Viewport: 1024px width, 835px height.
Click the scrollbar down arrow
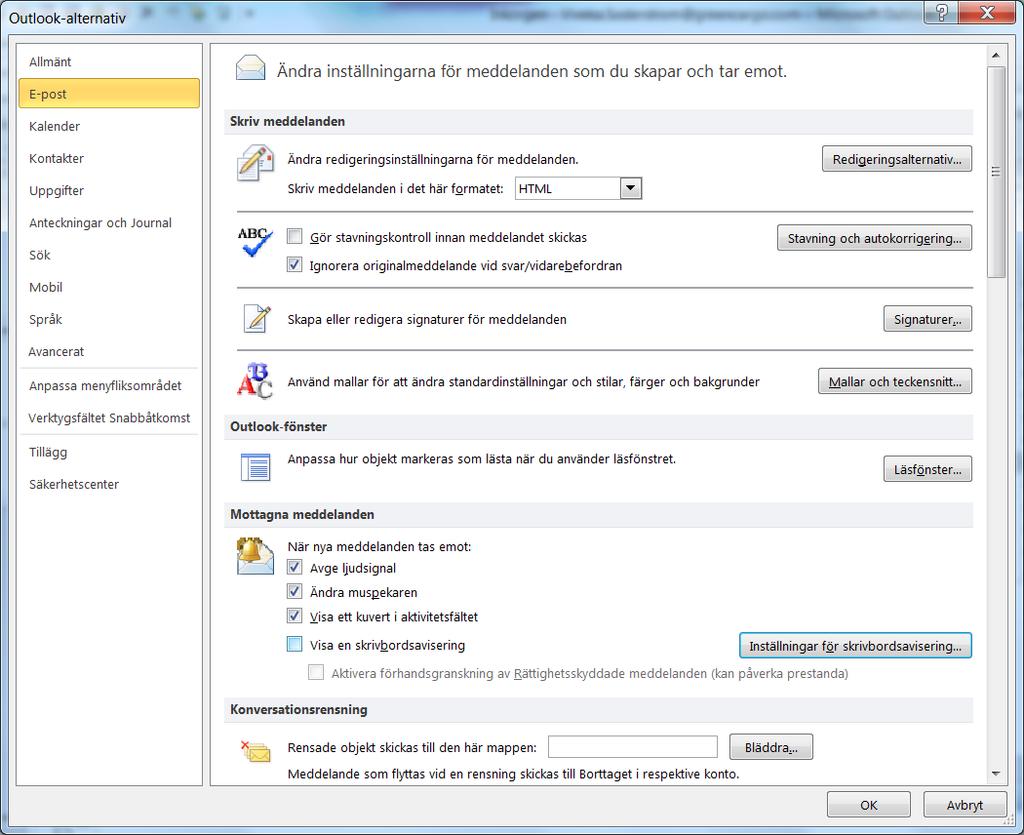tap(995, 774)
